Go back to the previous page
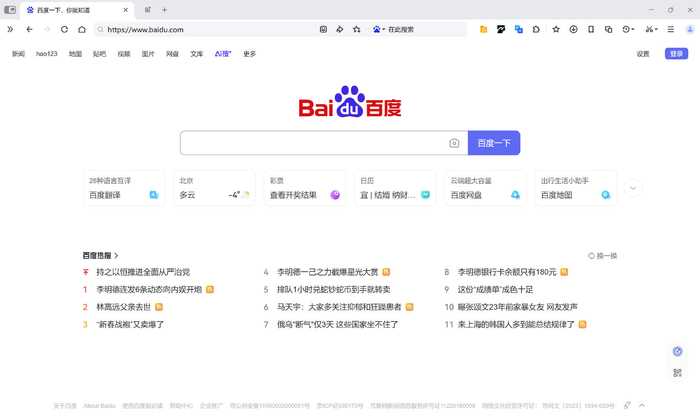This screenshot has height=414, width=700. 29,29
